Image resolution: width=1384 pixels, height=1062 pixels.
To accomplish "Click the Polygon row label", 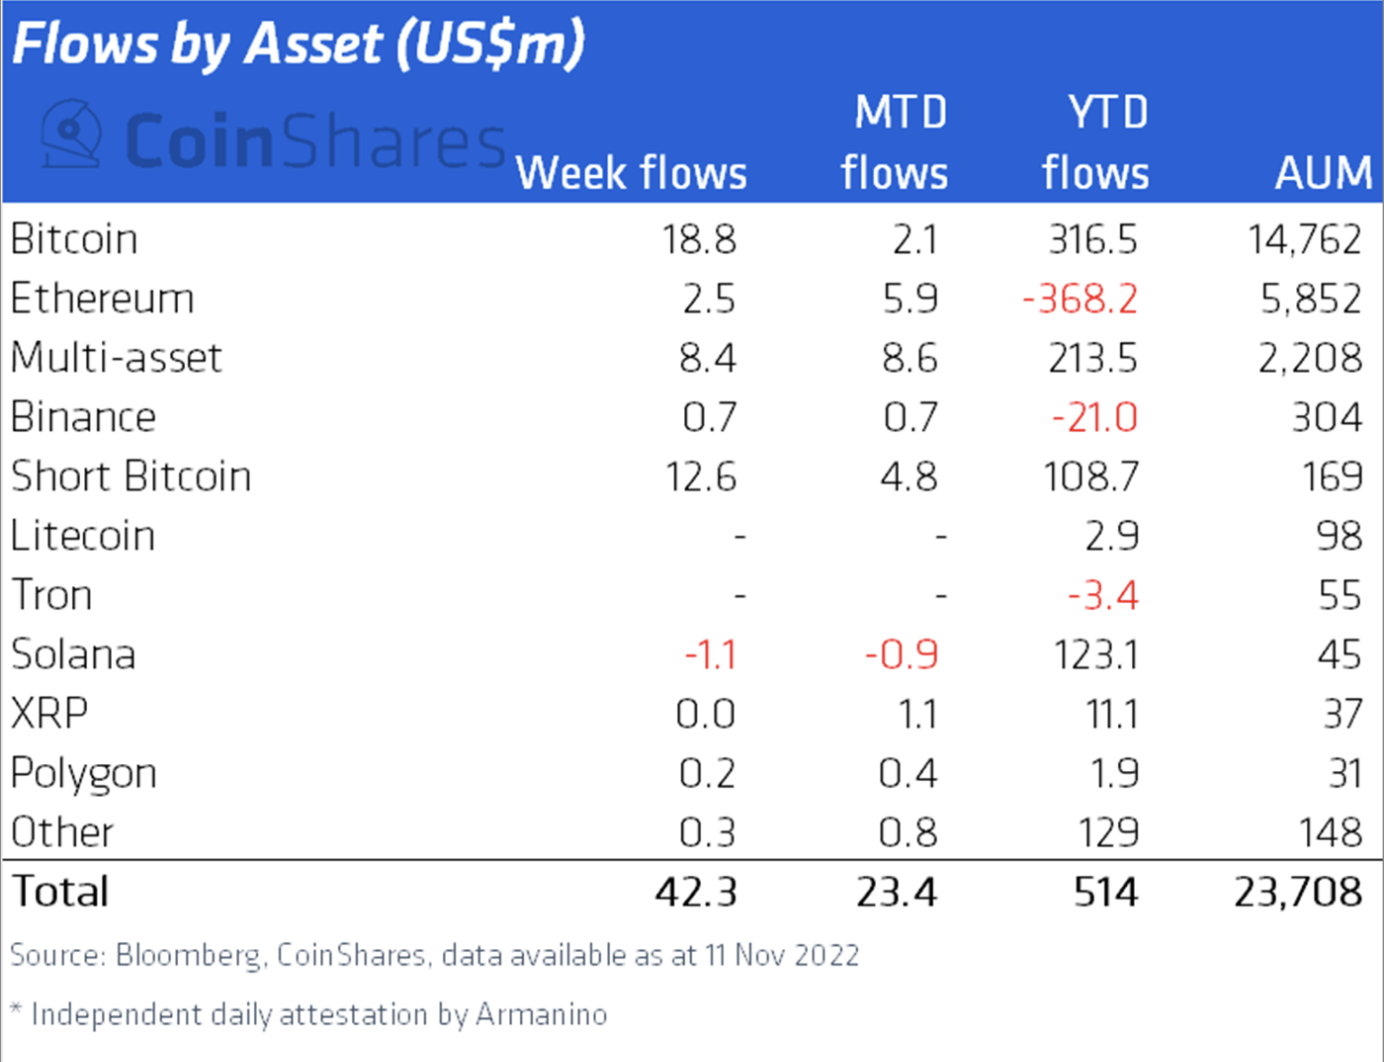I will [84, 773].
